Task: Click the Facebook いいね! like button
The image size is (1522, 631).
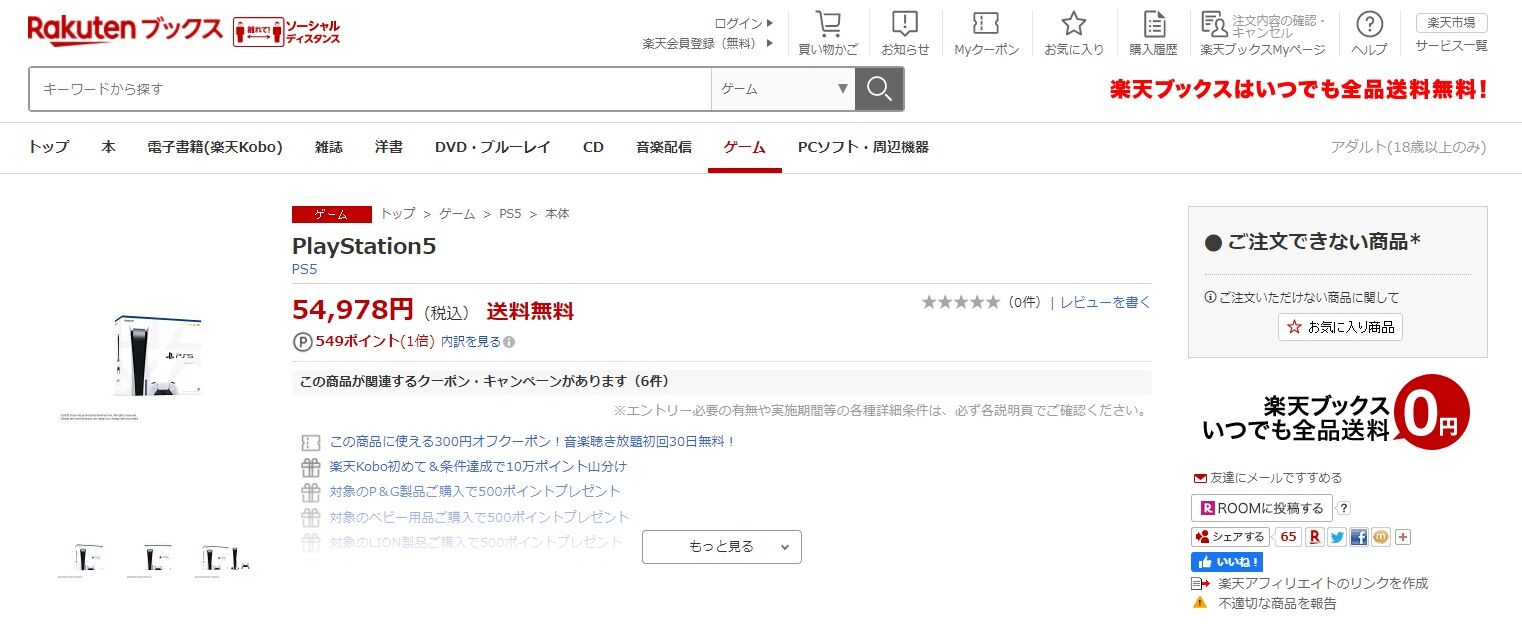Action: [x=1227, y=562]
